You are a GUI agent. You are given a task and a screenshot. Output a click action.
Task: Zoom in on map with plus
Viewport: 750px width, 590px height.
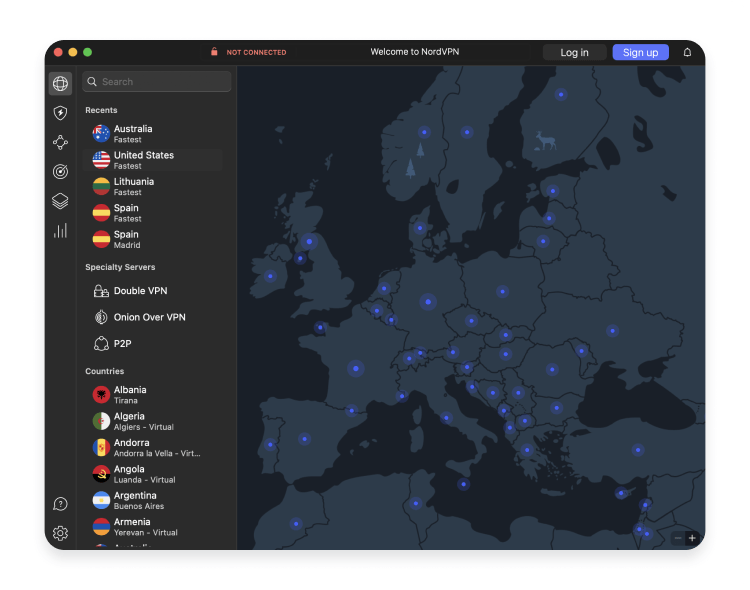click(692, 538)
